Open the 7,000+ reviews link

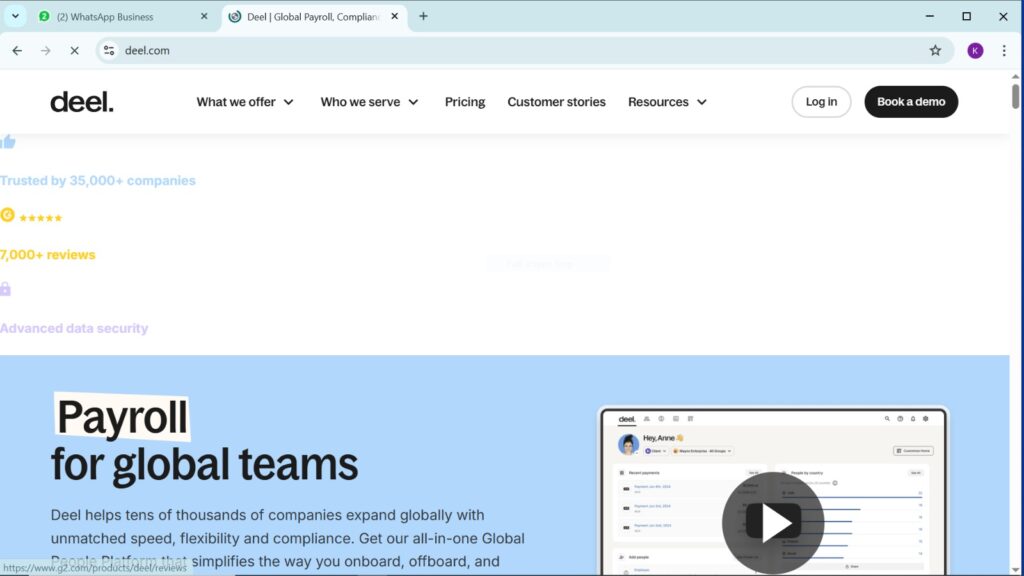click(48, 255)
